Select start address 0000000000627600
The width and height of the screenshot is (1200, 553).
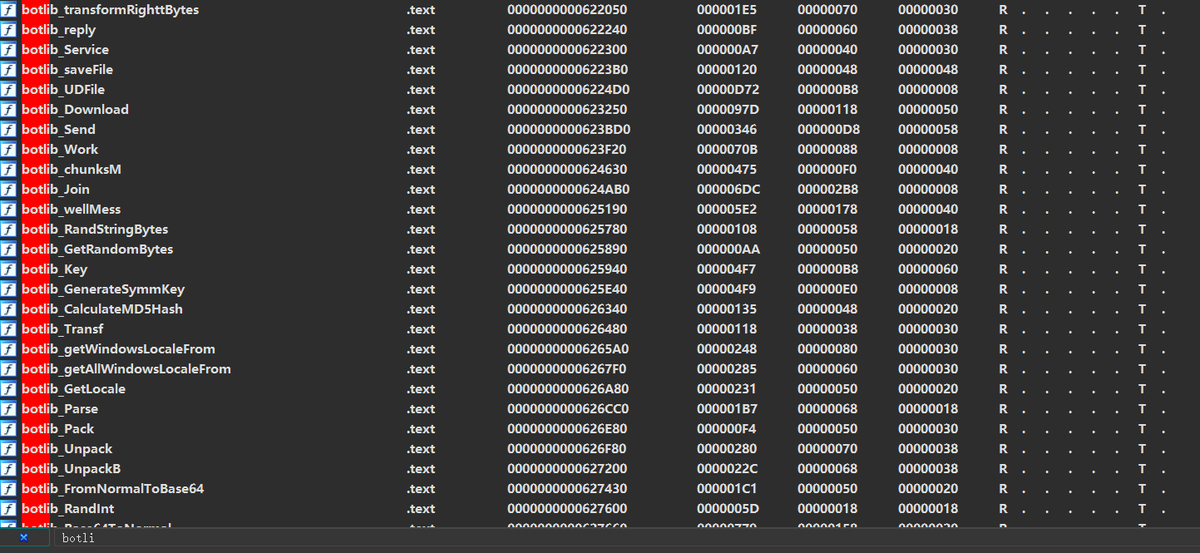coord(567,509)
